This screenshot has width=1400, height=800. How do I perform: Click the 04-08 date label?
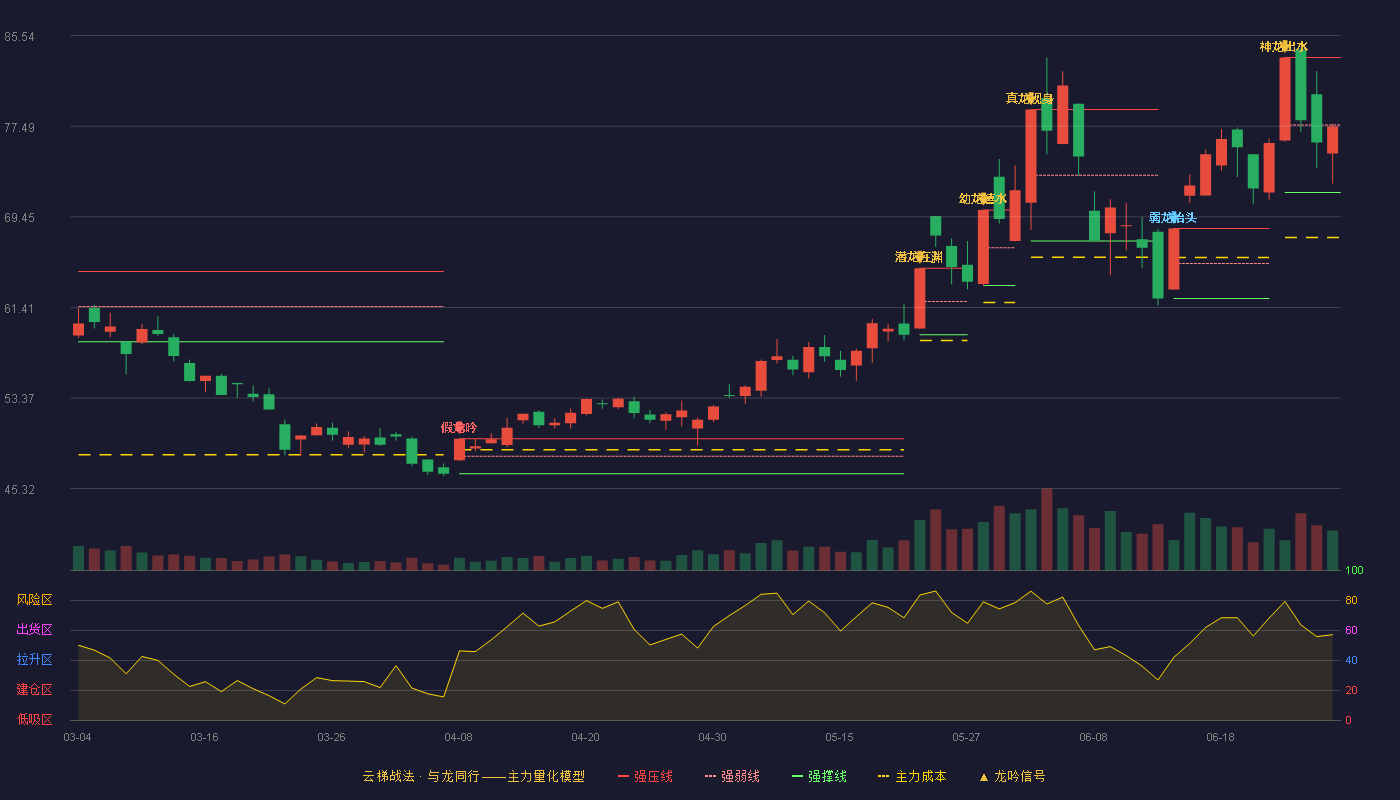click(x=458, y=737)
